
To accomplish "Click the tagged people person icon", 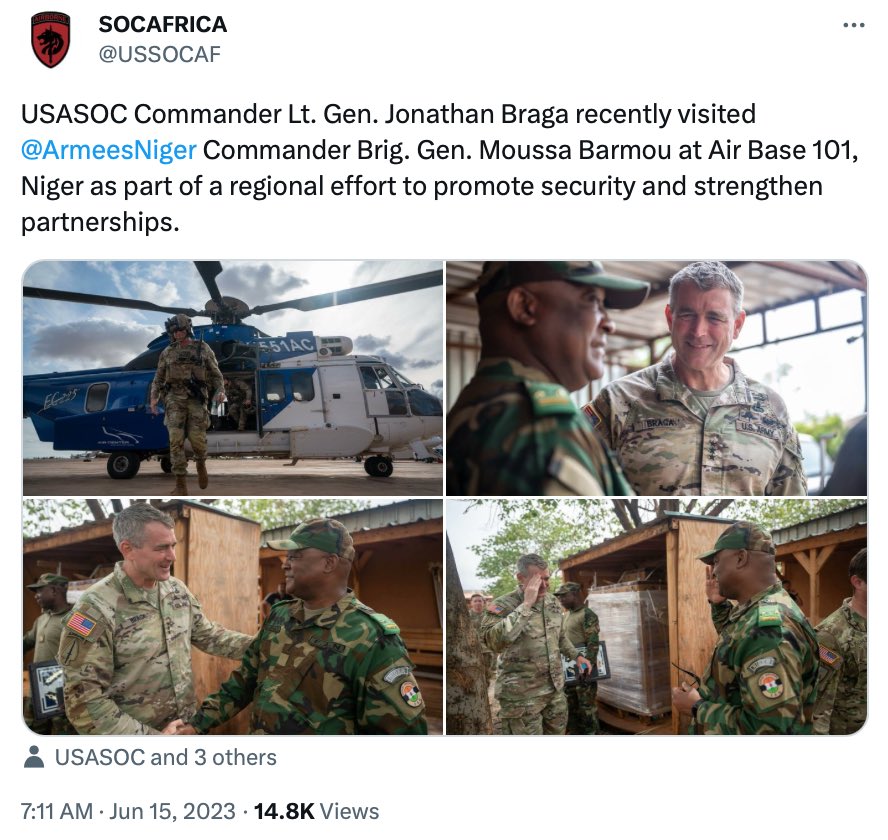I will (x=34, y=757).
